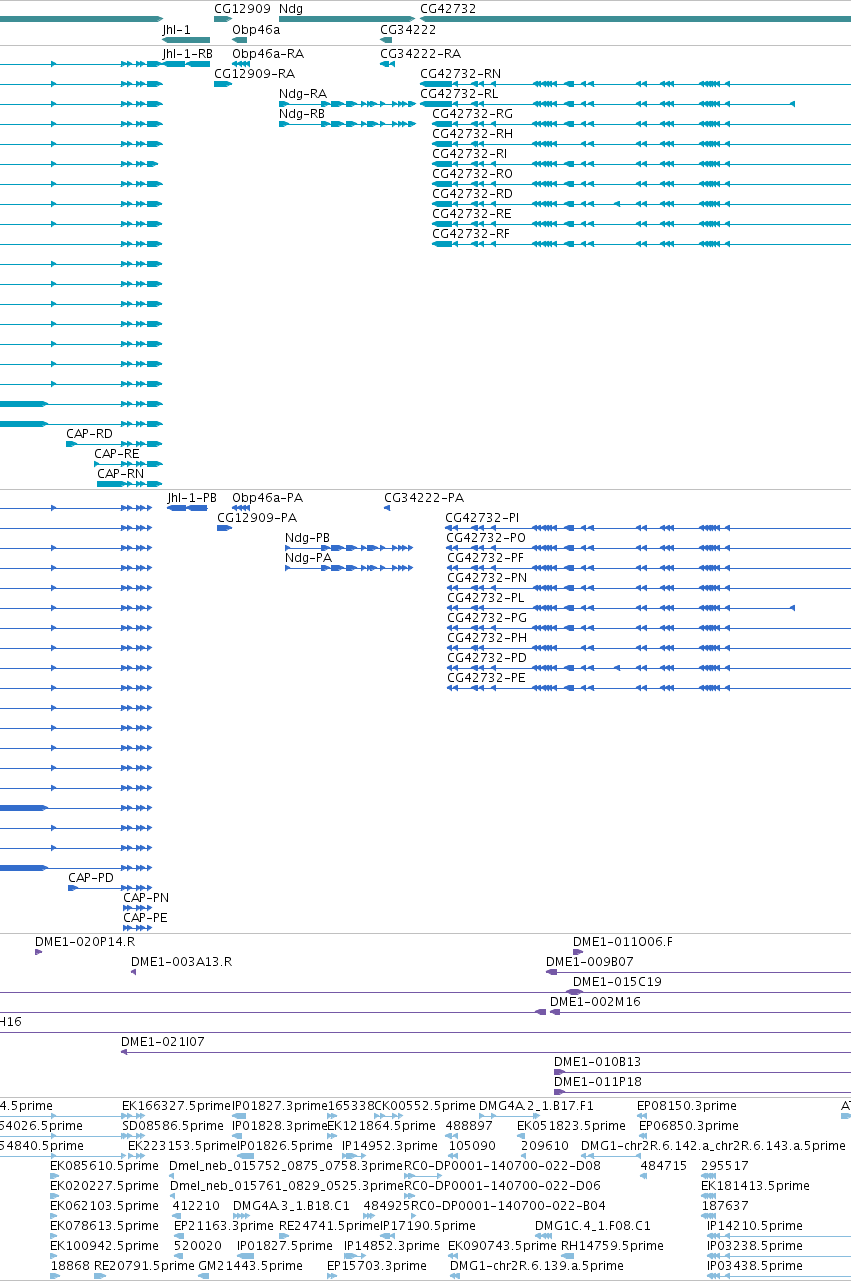The height and width of the screenshot is (1281, 851).
Task: Click the Ndg-PB protein label
Action: [308, 538]
